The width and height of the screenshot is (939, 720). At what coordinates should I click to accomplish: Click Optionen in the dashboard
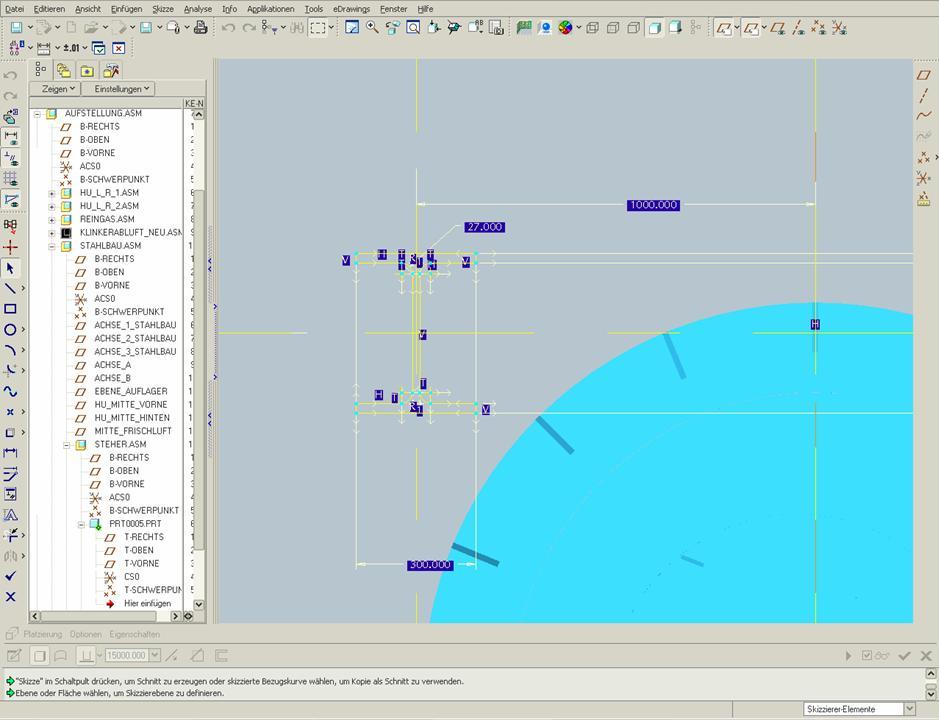click(86, 634)
